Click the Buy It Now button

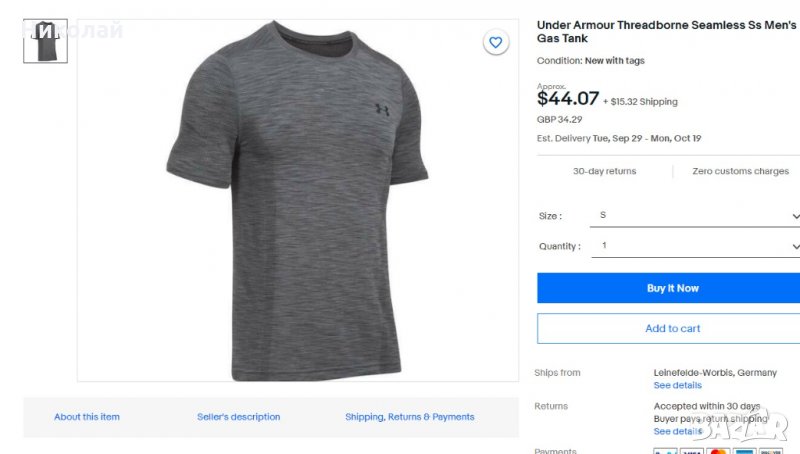[x=672, y=288]
